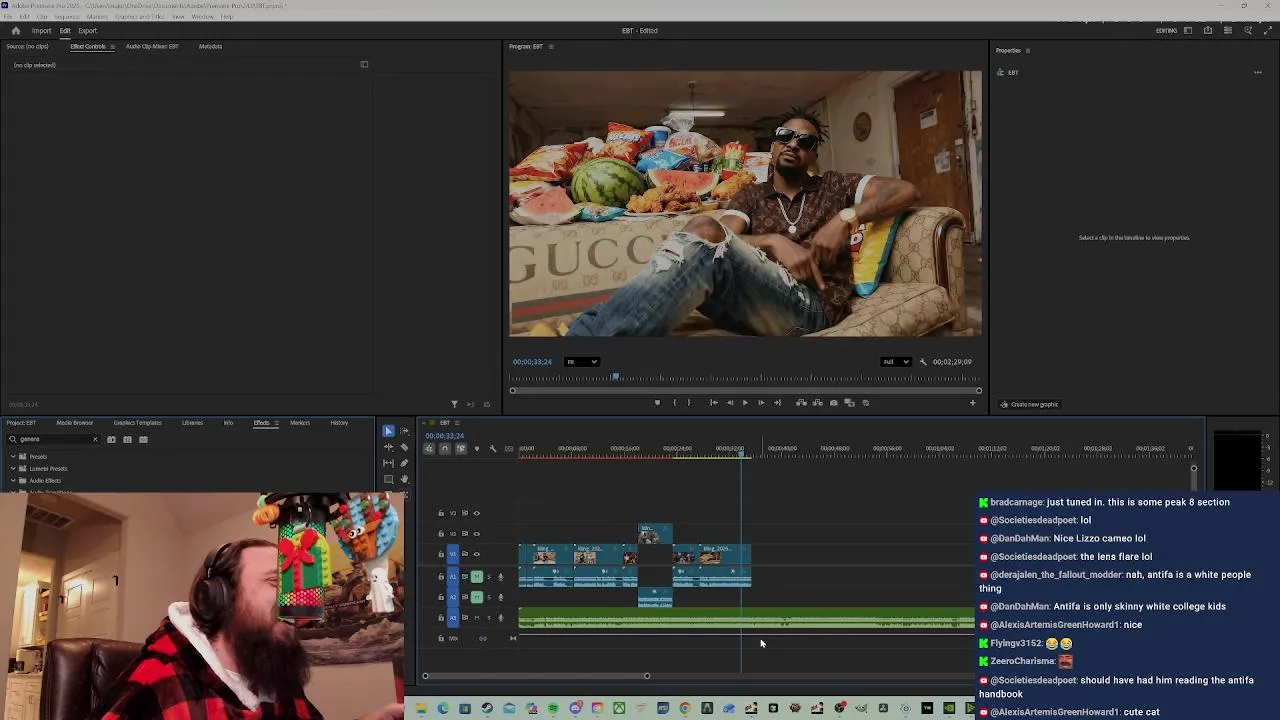Viewport: 1280px width, 720px height.
Task: Select the Hand tool
Action: 404,479
